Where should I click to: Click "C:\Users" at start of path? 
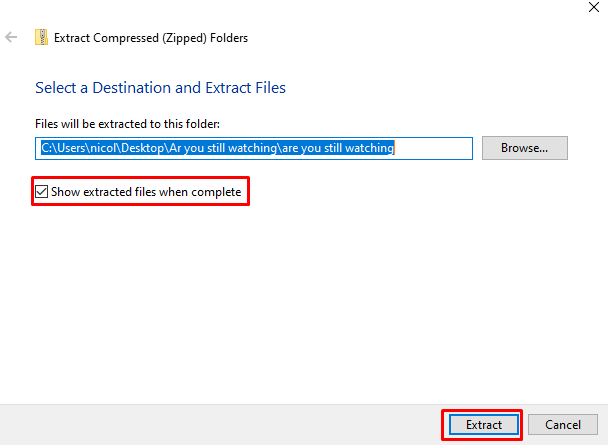click(62, 148)
